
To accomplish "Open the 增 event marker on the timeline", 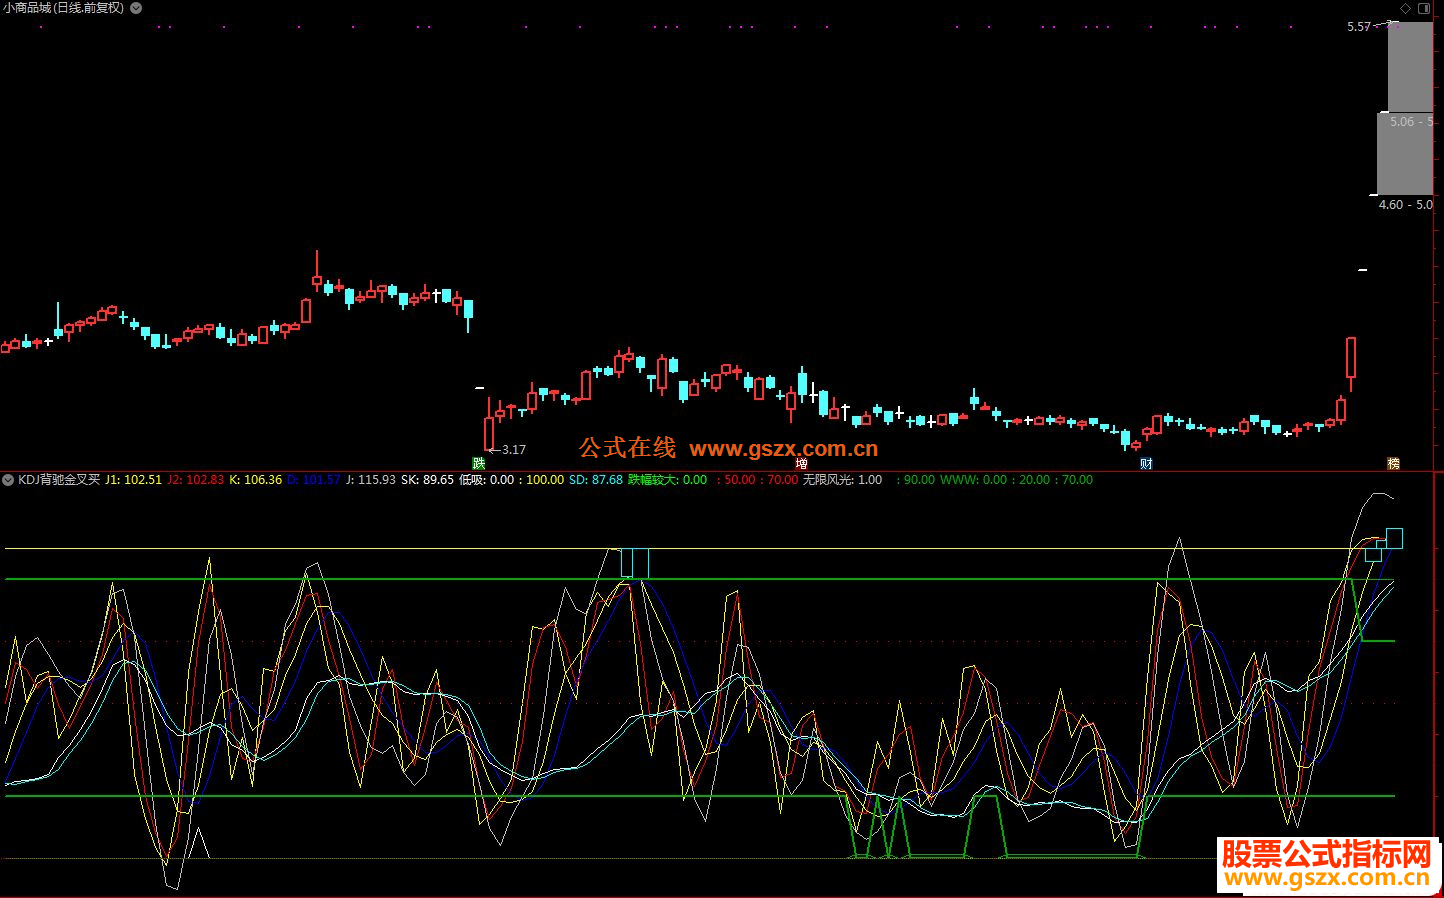I will (x=801, y=463).
